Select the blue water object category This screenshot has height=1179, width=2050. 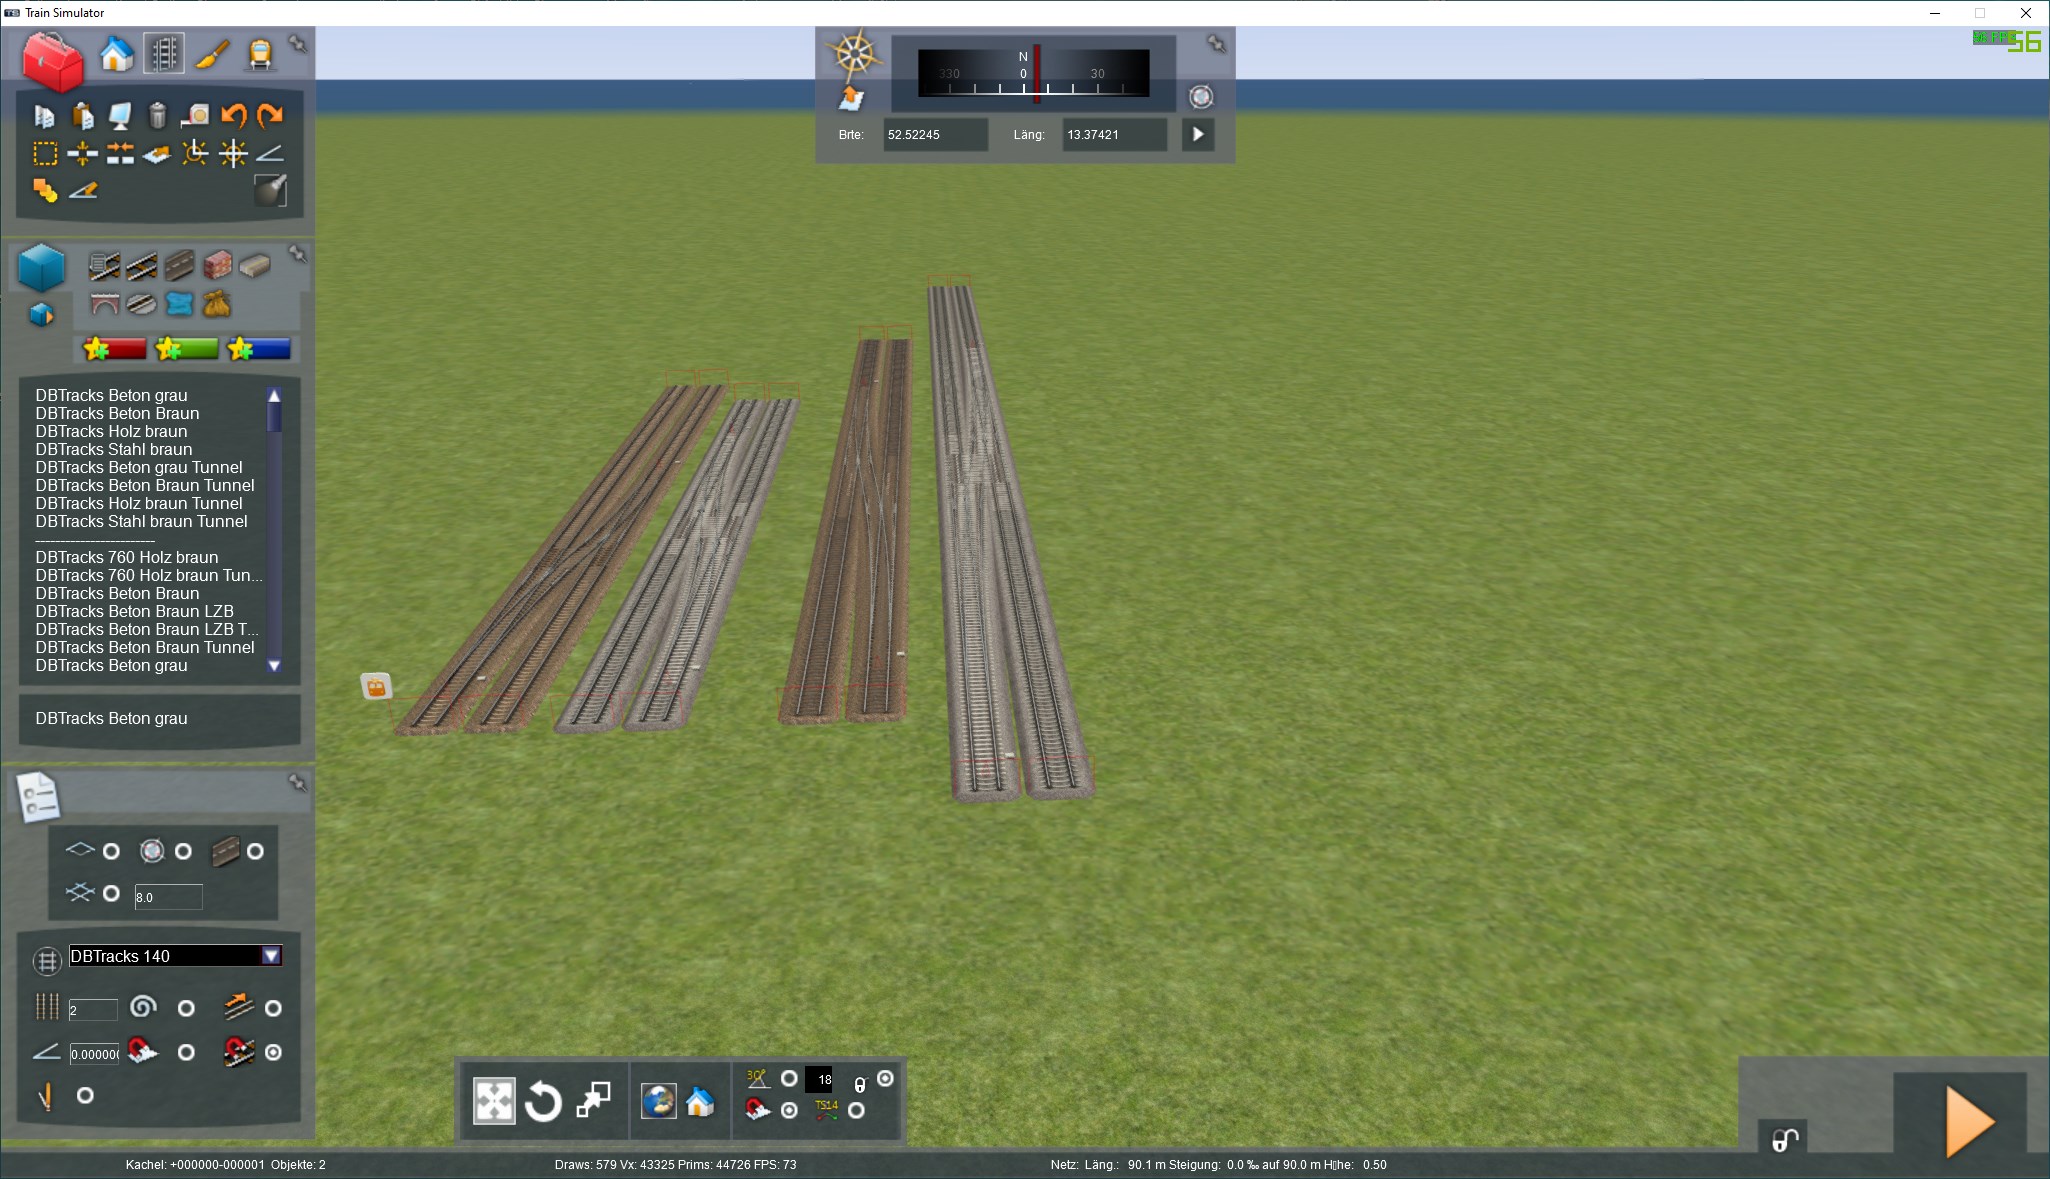(x=180, y=303)
